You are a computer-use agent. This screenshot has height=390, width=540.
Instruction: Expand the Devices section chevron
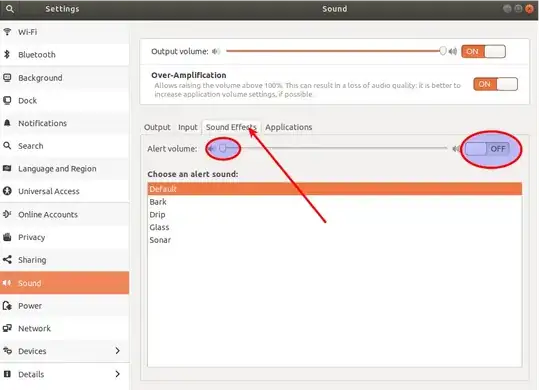[117, 351]
